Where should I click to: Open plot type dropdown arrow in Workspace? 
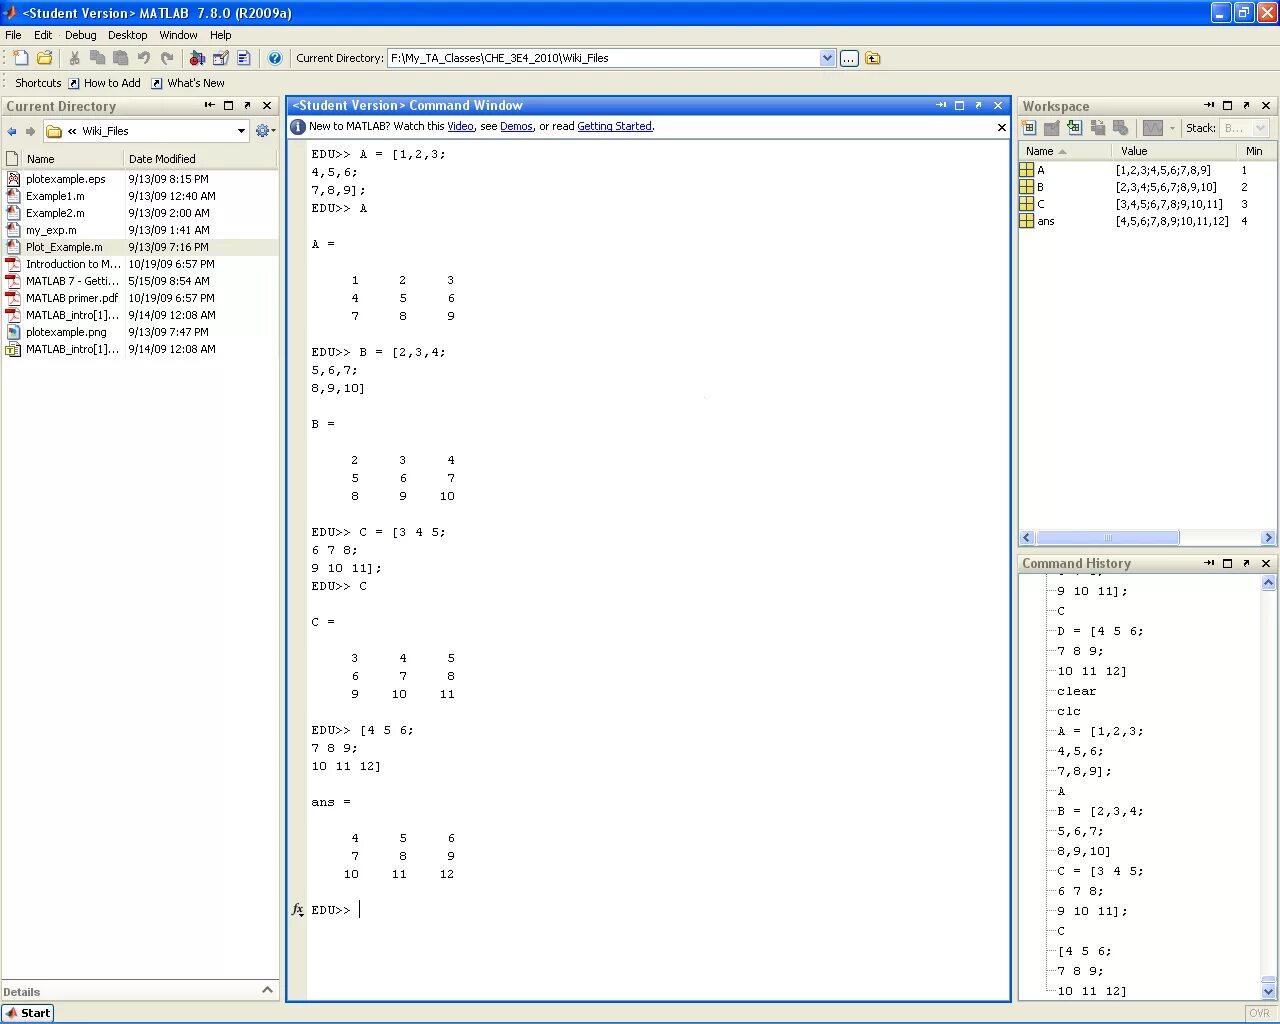(1172, 128)
